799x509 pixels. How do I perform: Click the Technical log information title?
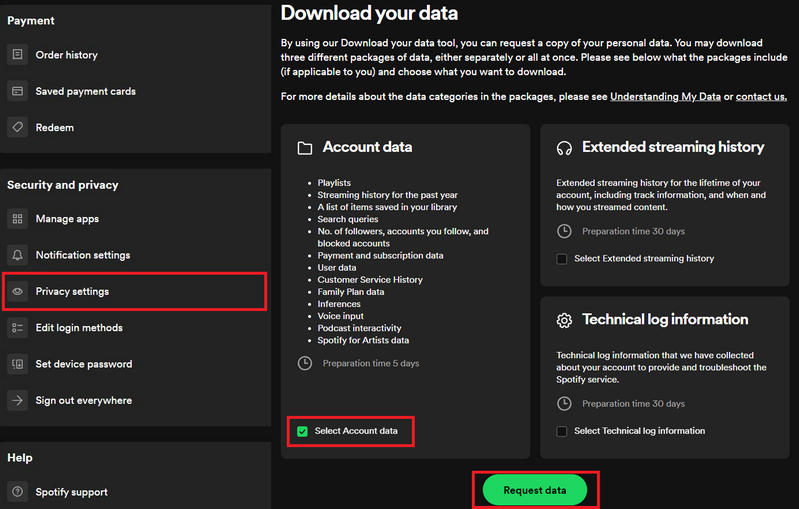(x=665, y=319)
